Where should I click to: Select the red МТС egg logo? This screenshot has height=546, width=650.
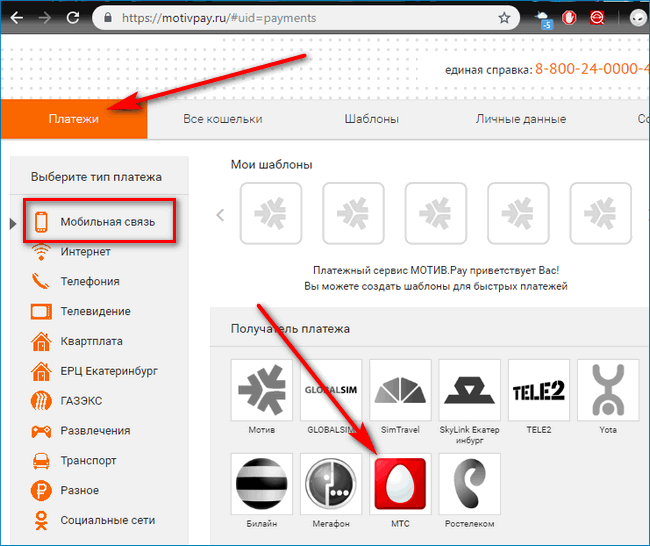pyautogui.click(x=400, y=484)
